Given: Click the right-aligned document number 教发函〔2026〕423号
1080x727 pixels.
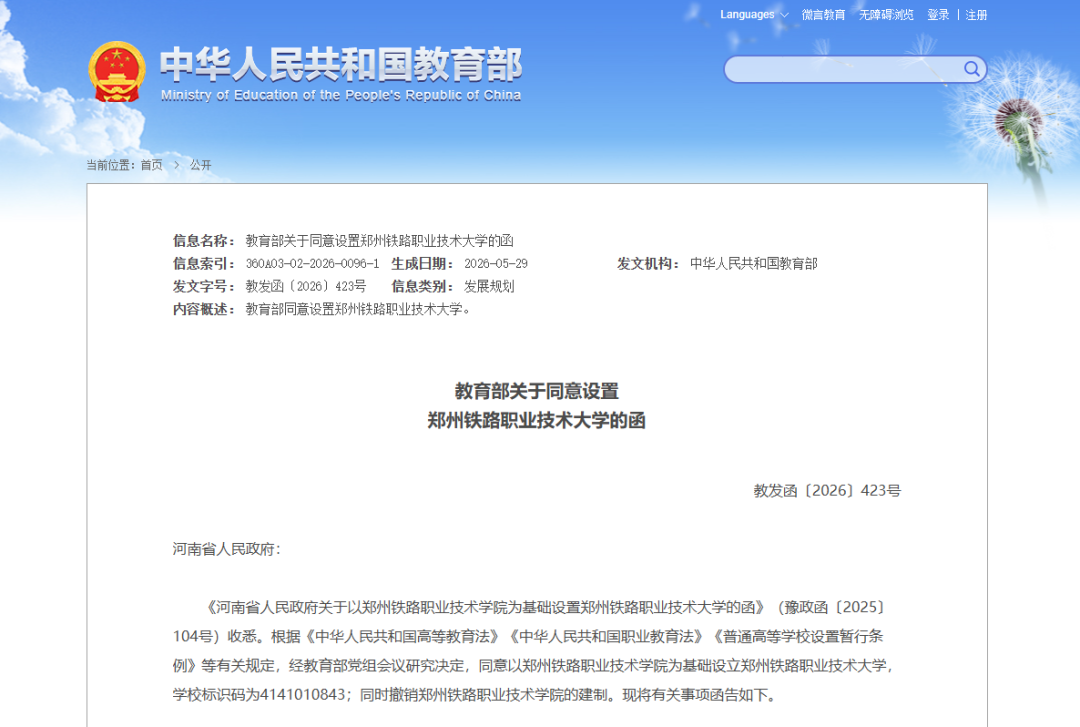Looking at the screenshot, I should pyautogui.click(x=827, y=491).
